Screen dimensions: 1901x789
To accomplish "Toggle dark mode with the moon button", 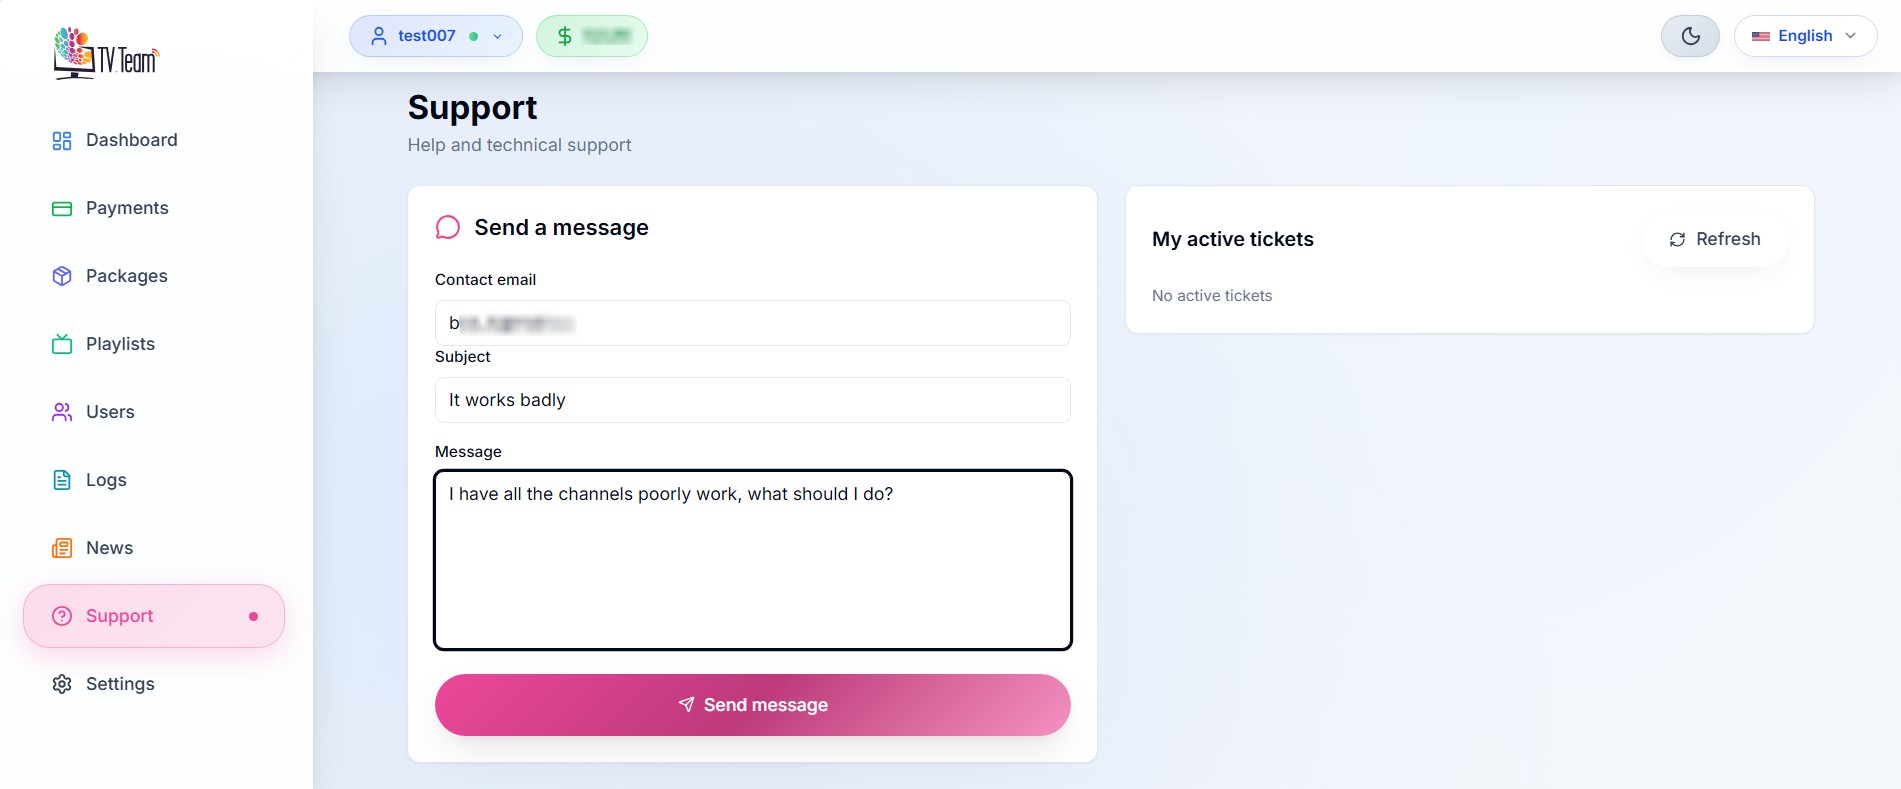I will click(1689, 35).
